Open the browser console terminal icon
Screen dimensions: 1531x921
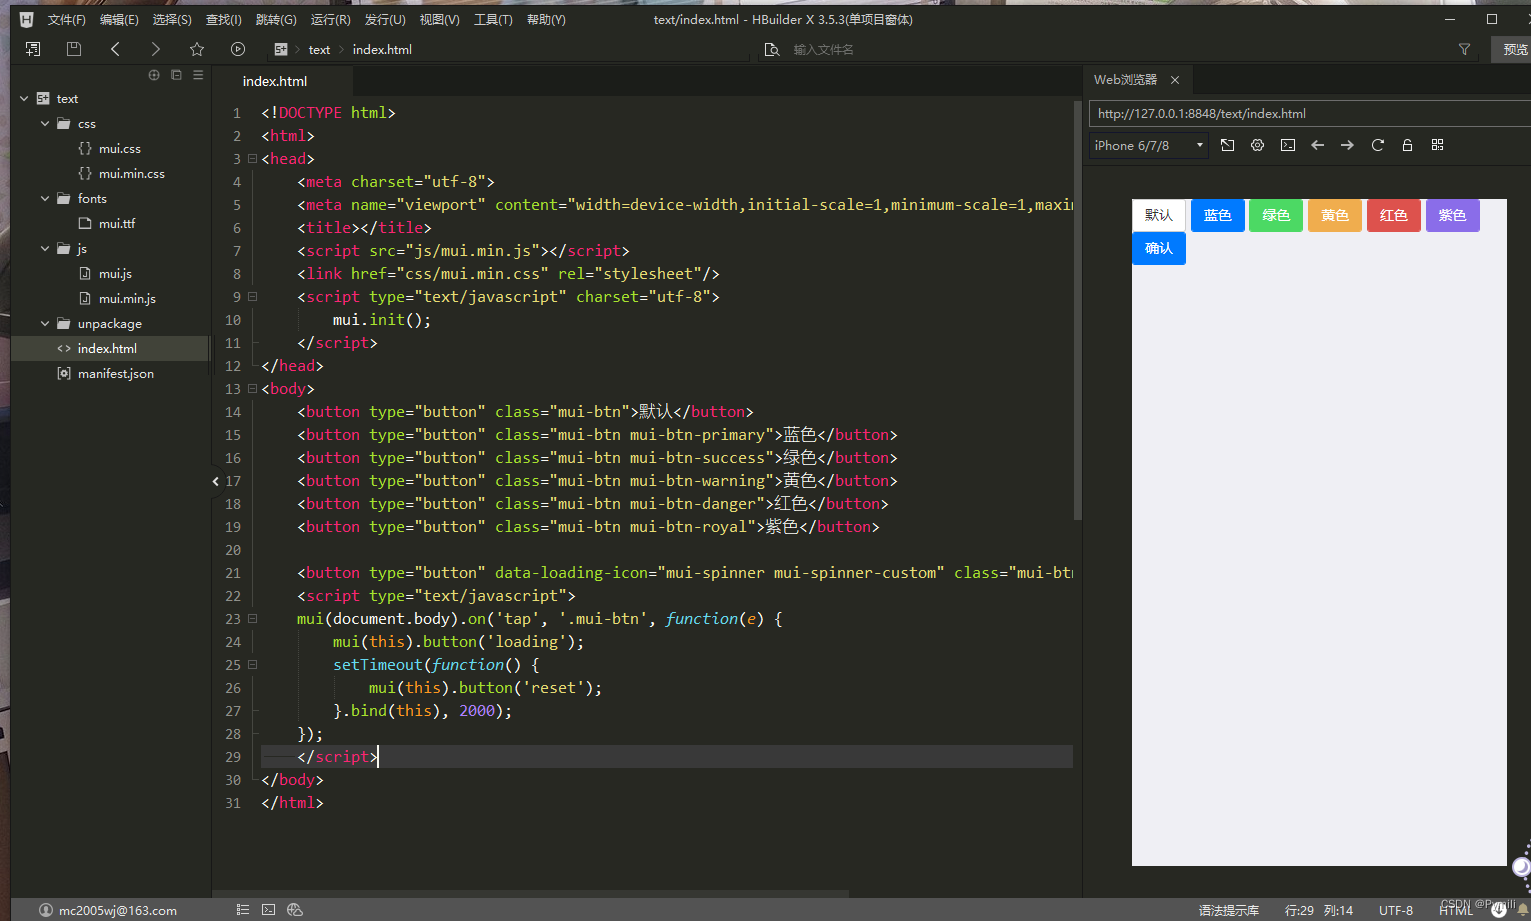1288,145
